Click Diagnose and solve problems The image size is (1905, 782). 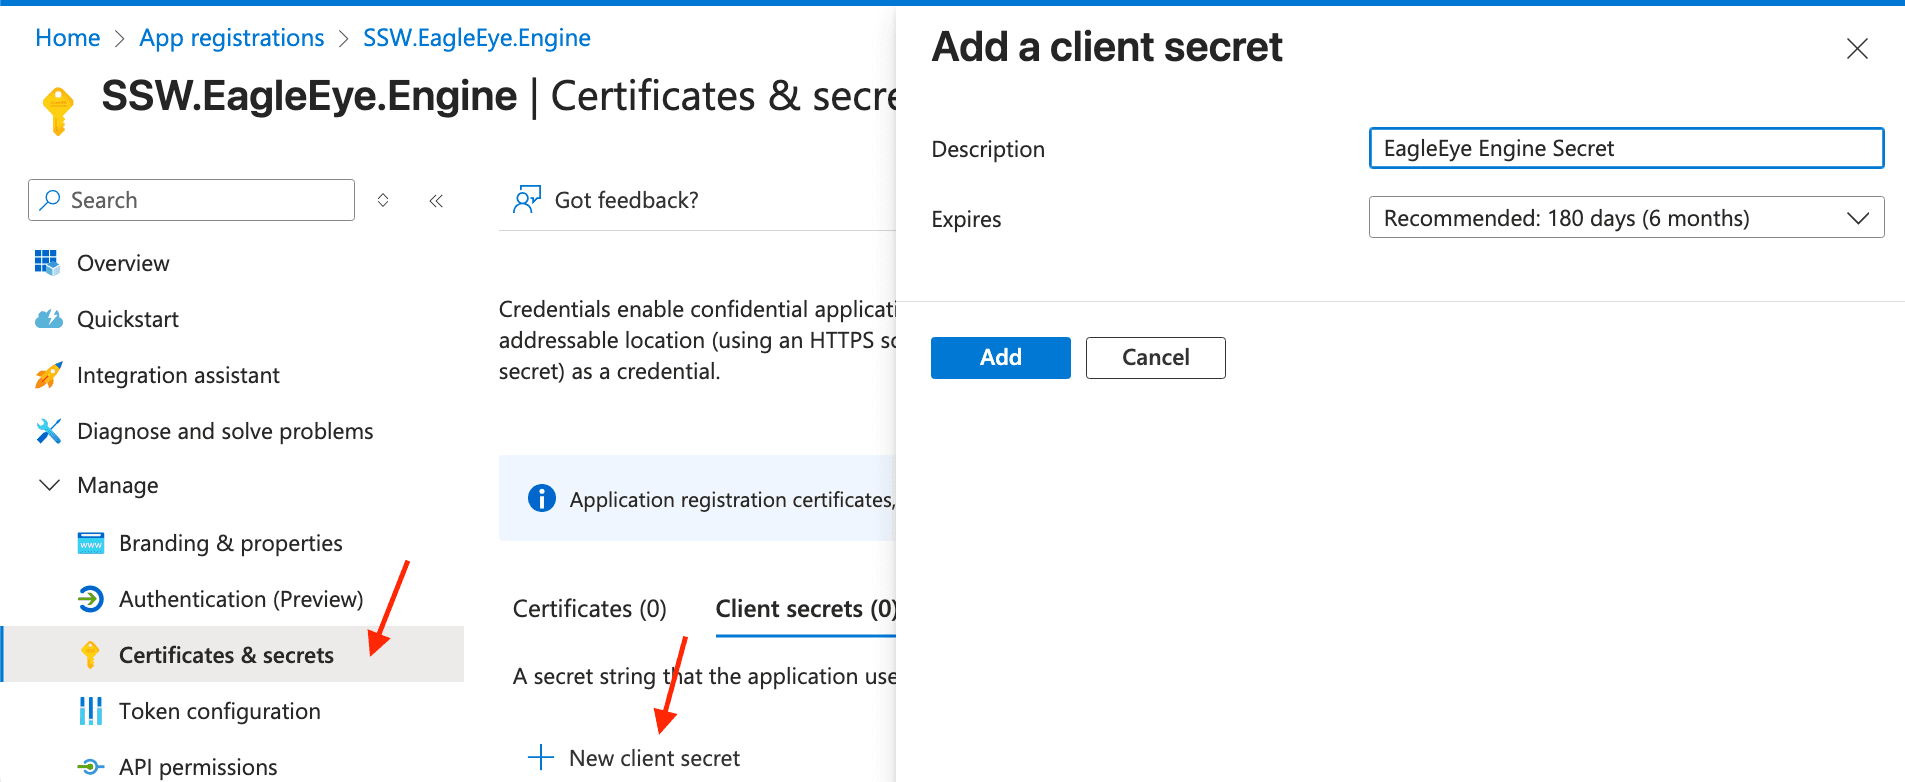coord(225,431)
